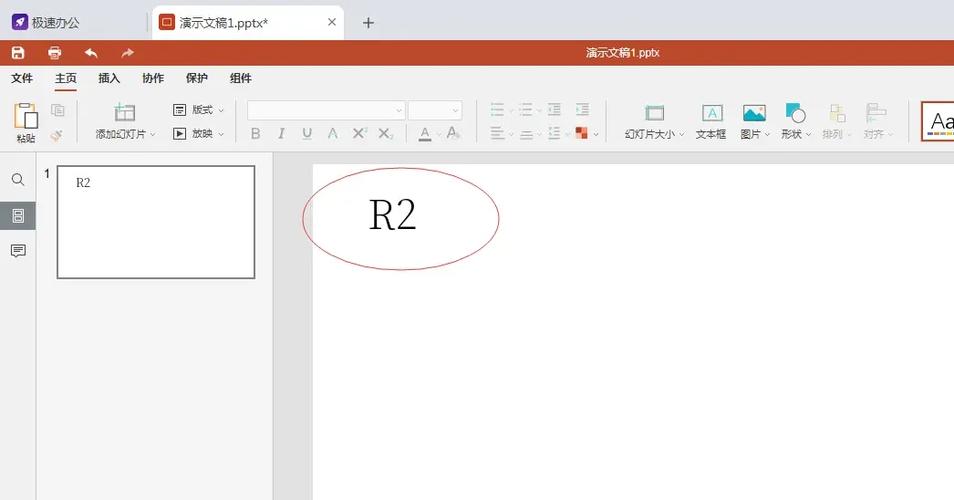Save the presentation with the floppy icon
This screenshot has height=500, width=954.
18,53
